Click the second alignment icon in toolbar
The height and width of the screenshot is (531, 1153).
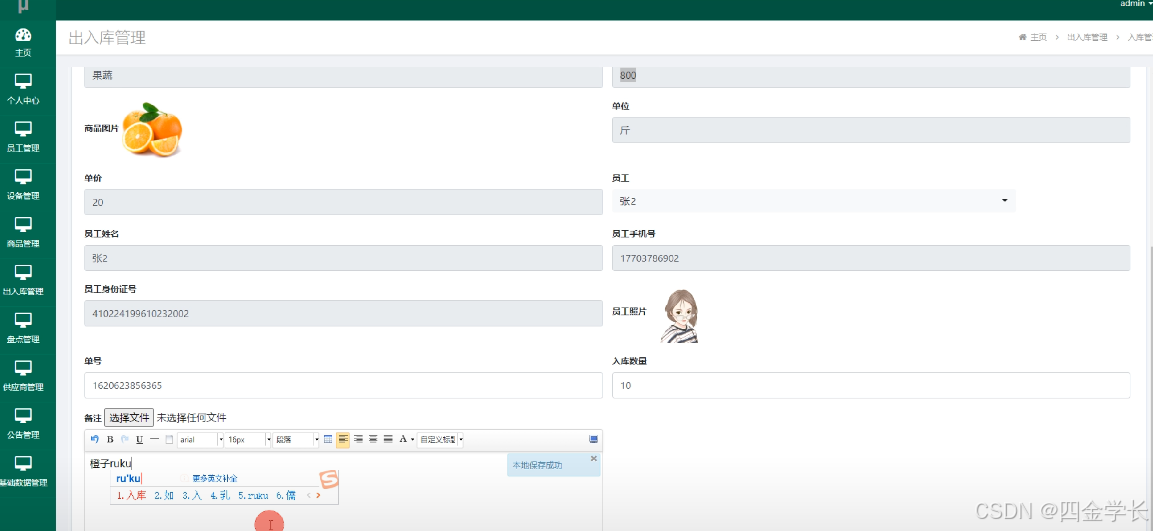359,439
